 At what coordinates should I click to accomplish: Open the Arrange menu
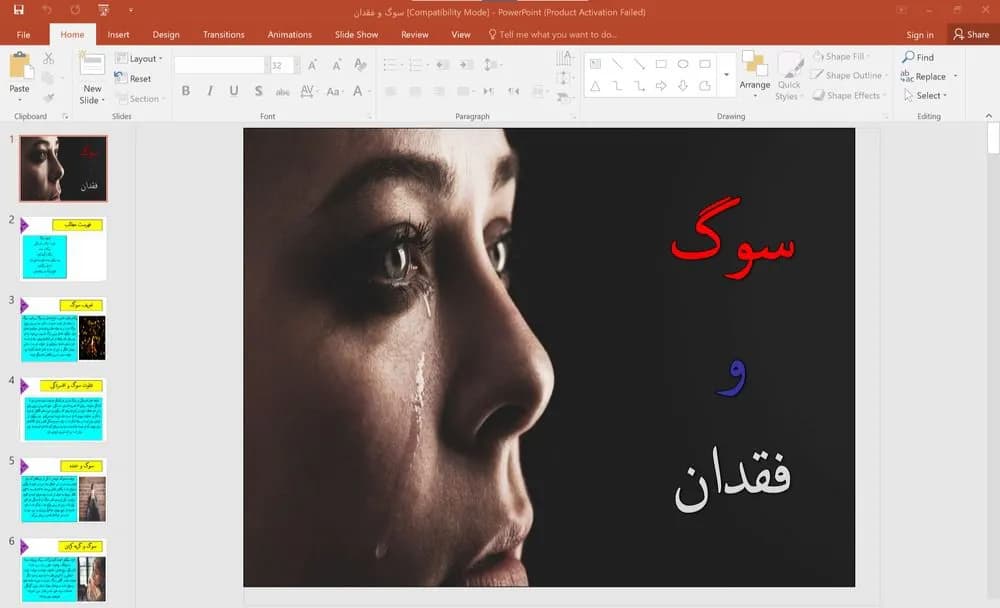754,75
